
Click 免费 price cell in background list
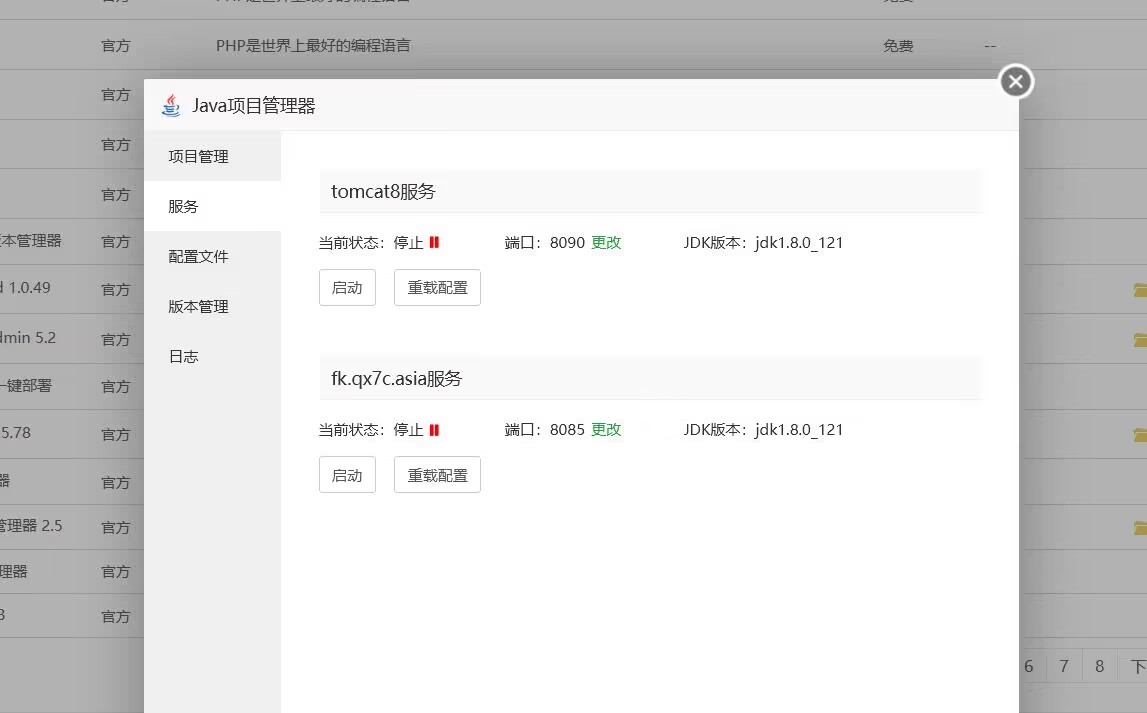pos(898,46)
